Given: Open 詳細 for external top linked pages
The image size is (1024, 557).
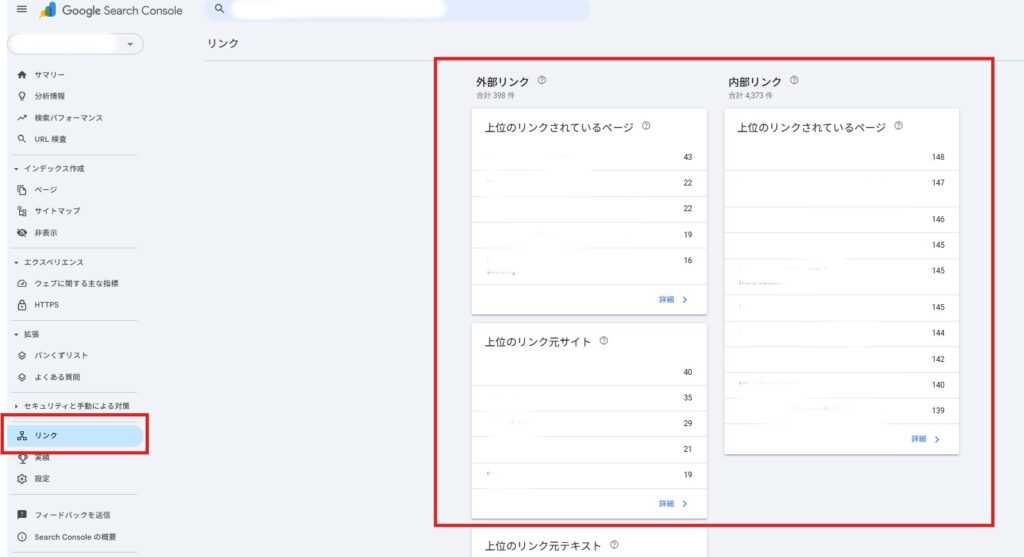Looking at the screenshot, I should click(x=673, y=300).
